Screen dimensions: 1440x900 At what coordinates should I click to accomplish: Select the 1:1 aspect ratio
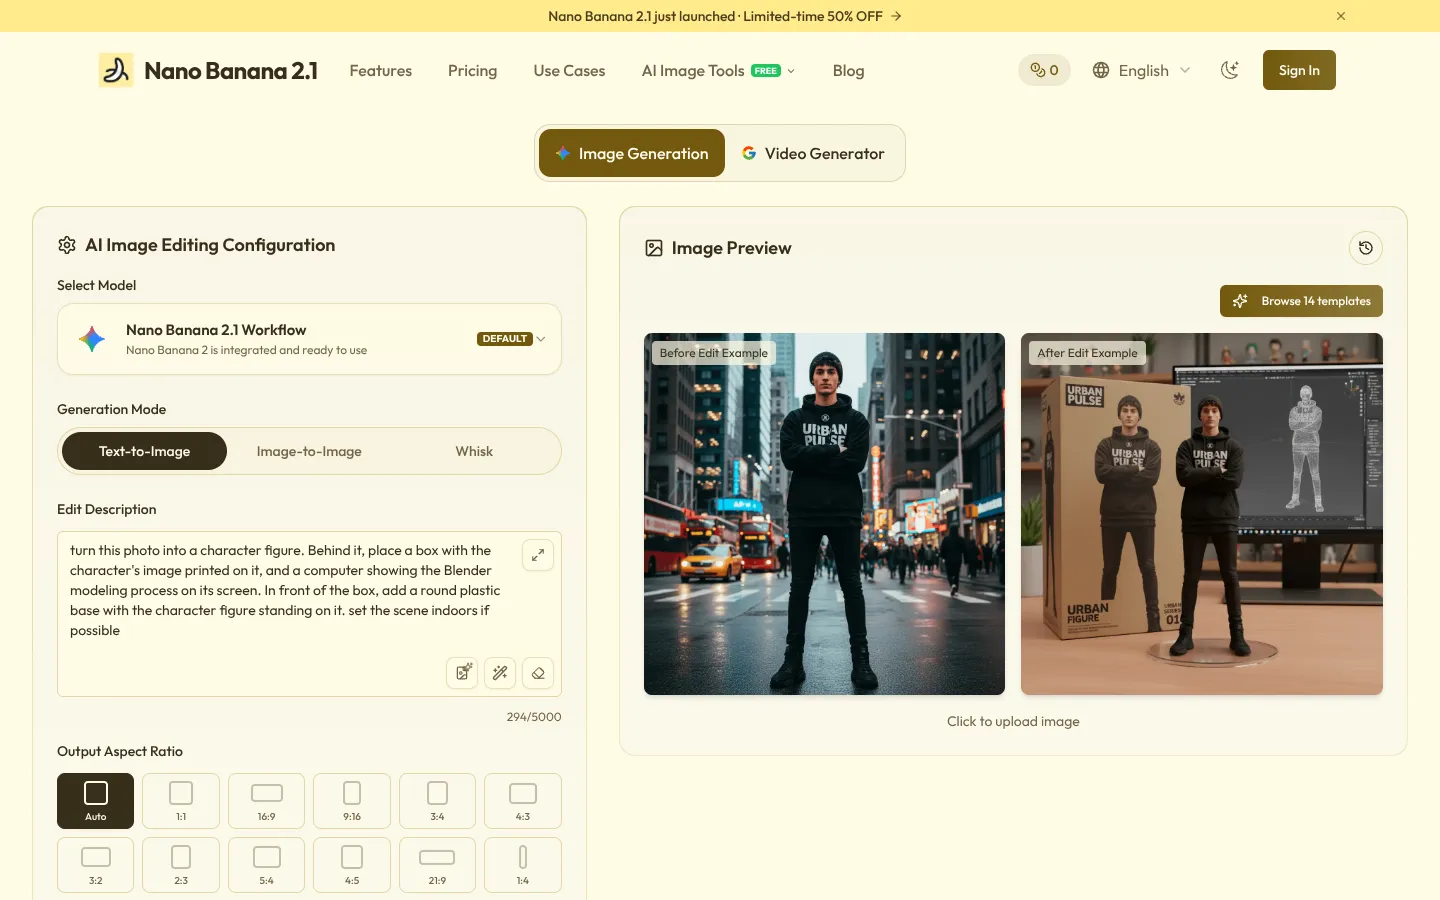pyautogui.click(x=181, y=801)
